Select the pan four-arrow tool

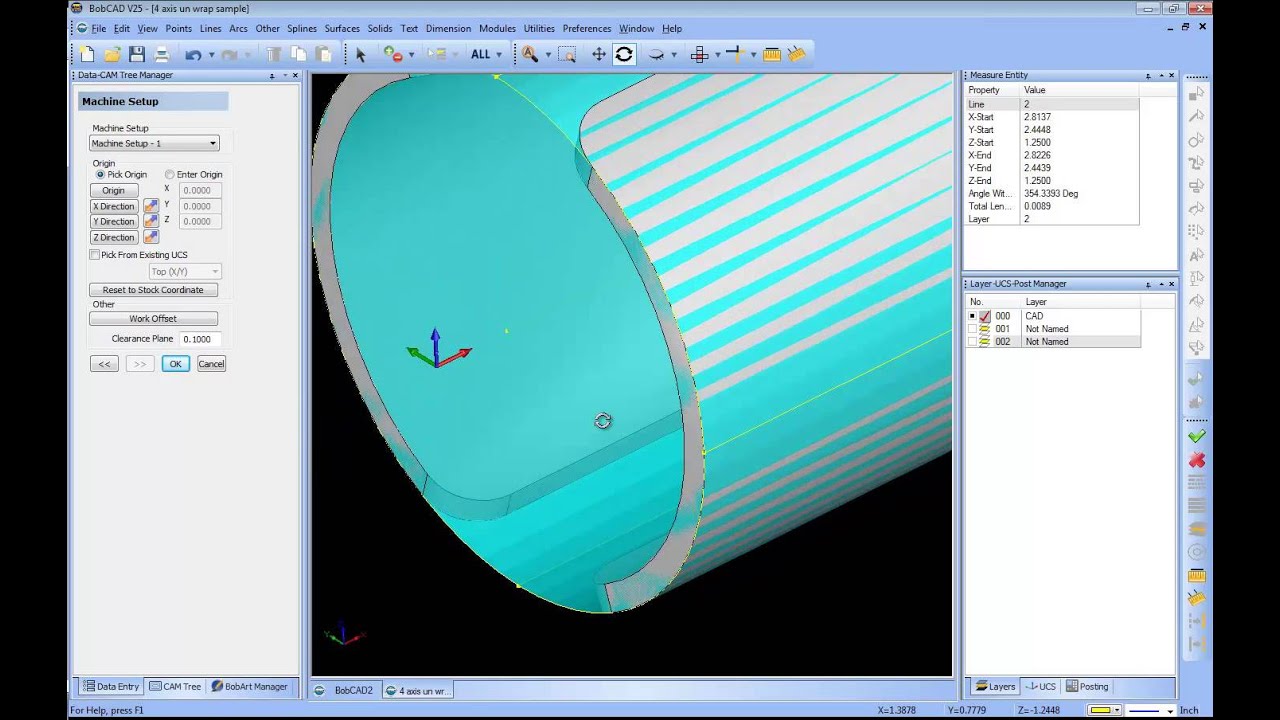pyautogui.click(x=599, y=54)
